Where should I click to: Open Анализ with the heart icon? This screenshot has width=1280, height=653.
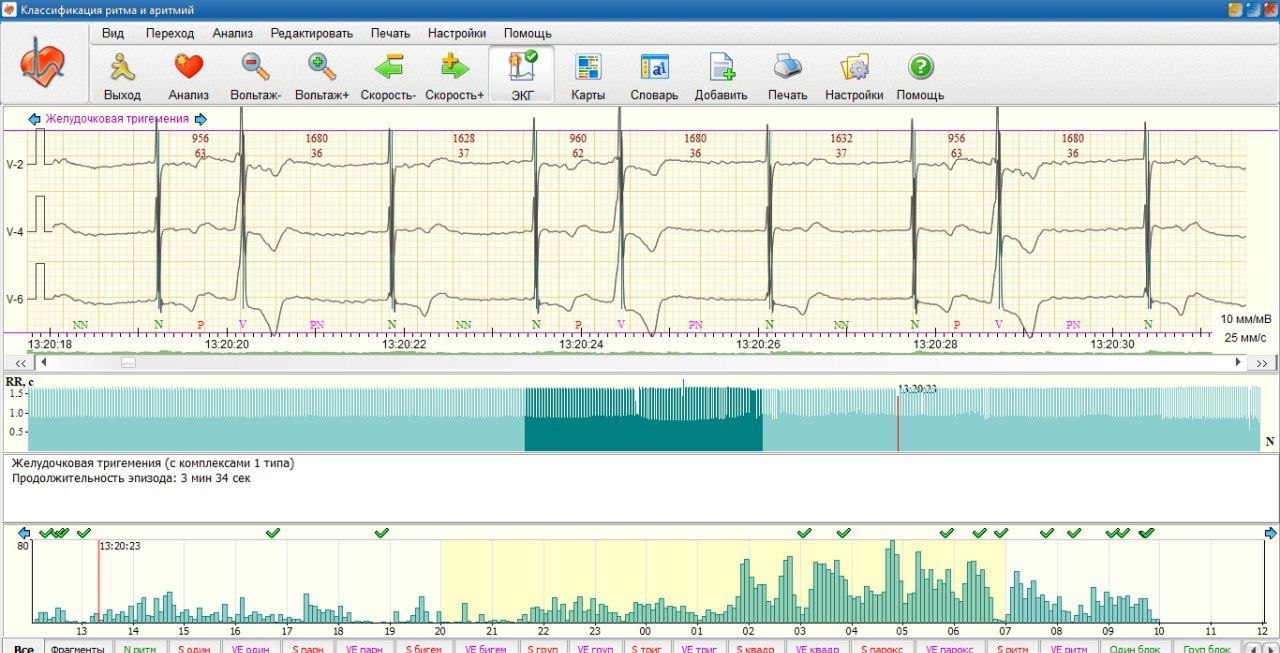(x=188, y=69)
